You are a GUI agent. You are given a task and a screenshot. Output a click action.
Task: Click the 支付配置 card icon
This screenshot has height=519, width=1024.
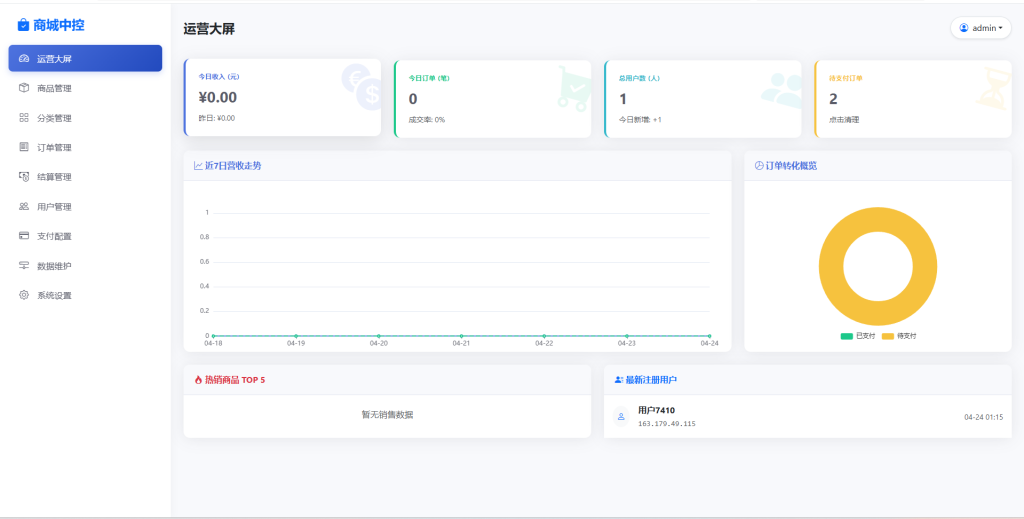tap(24, 236)
